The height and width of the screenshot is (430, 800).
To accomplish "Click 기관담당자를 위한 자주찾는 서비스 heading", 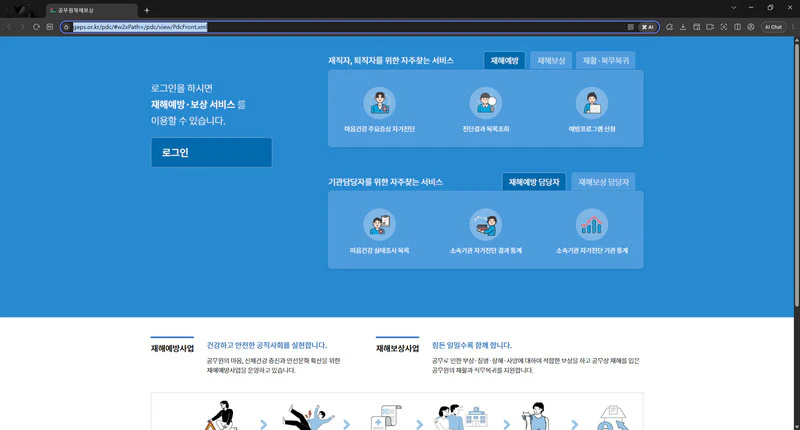I will (385, 182).
